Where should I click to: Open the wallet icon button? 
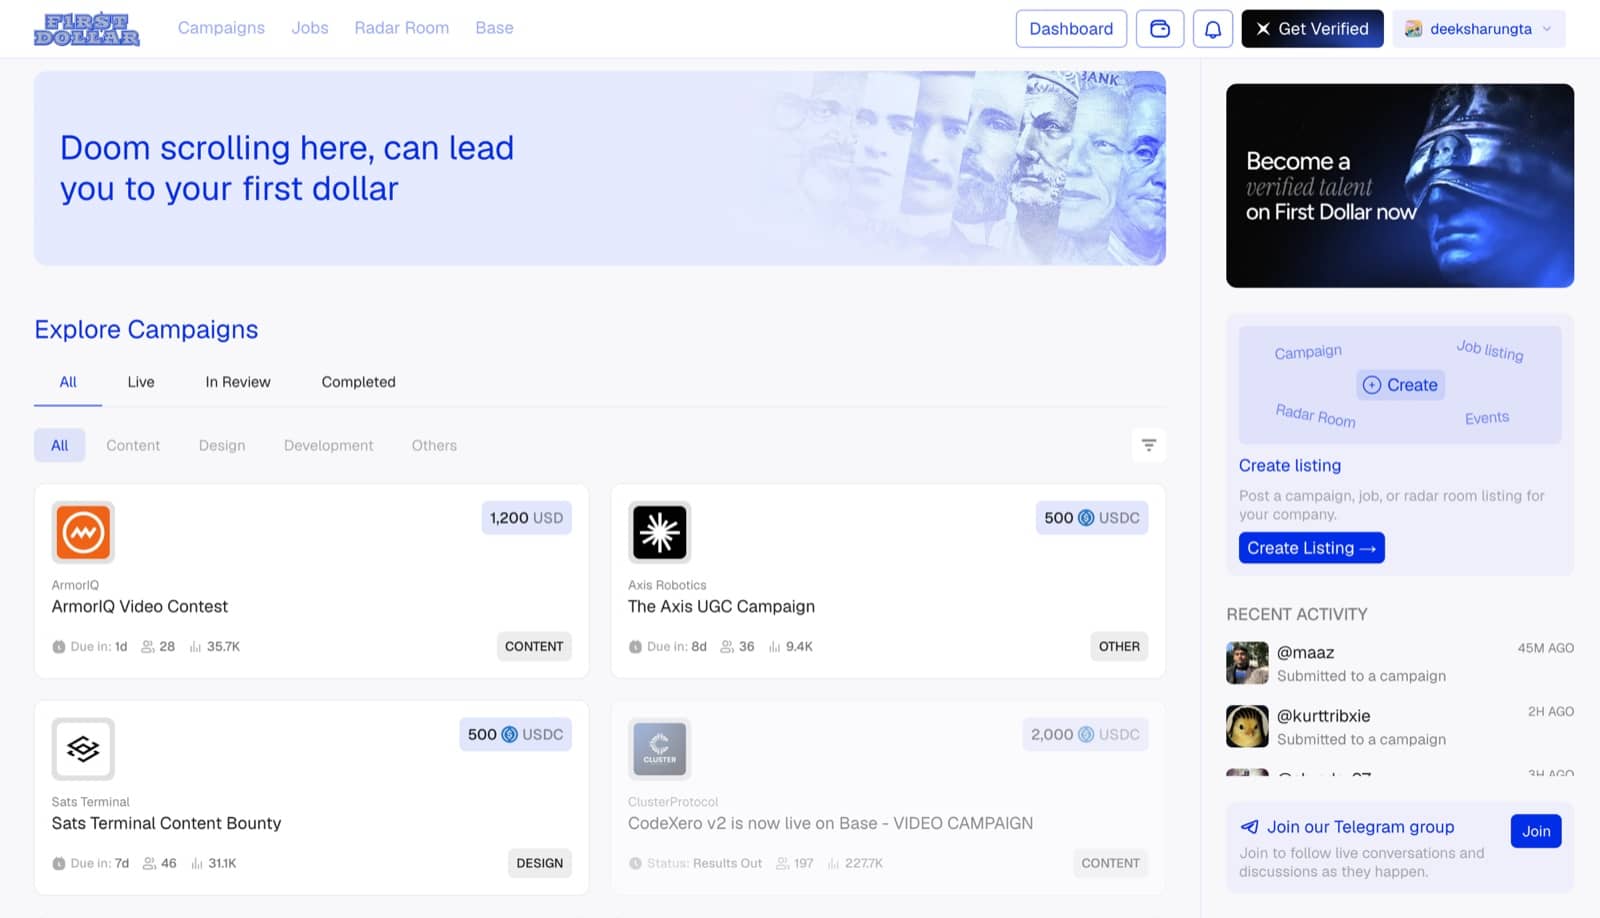point(1160,29)
